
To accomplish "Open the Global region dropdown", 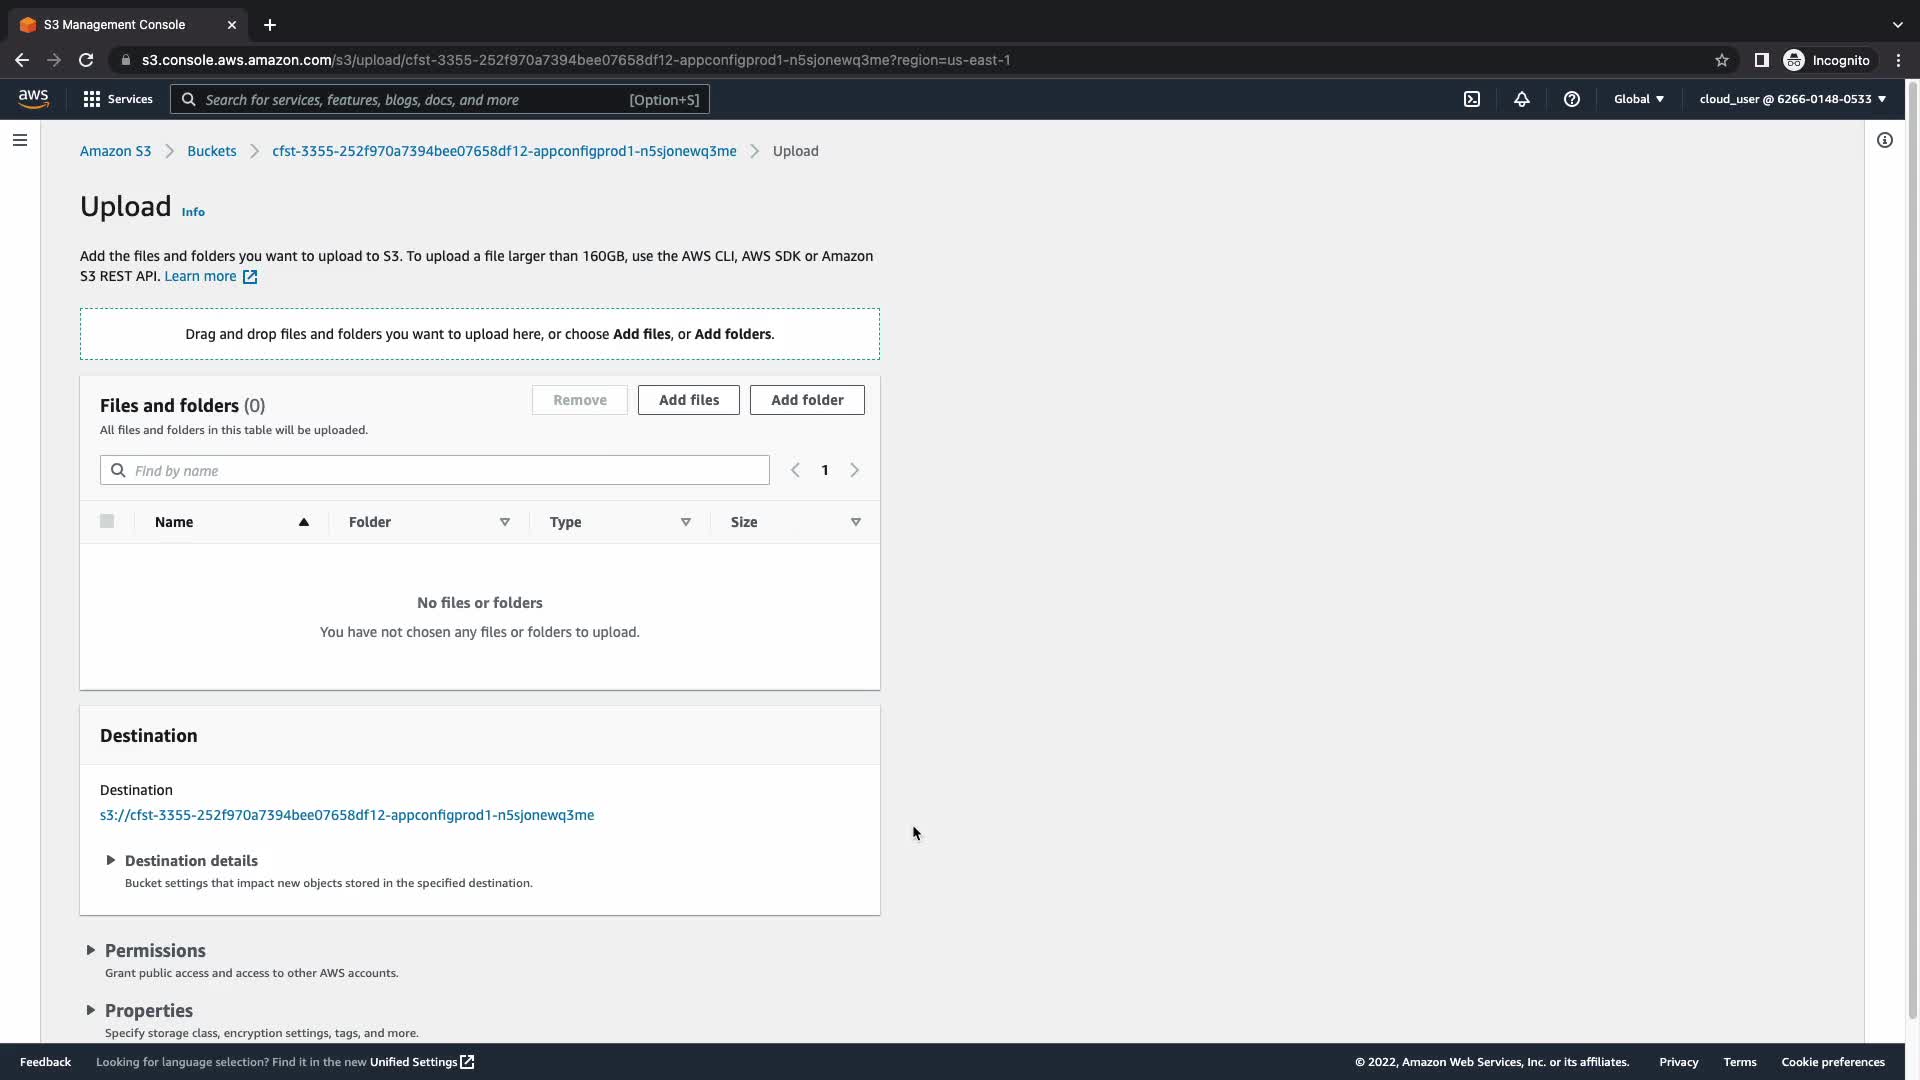I will [1638, 99].
